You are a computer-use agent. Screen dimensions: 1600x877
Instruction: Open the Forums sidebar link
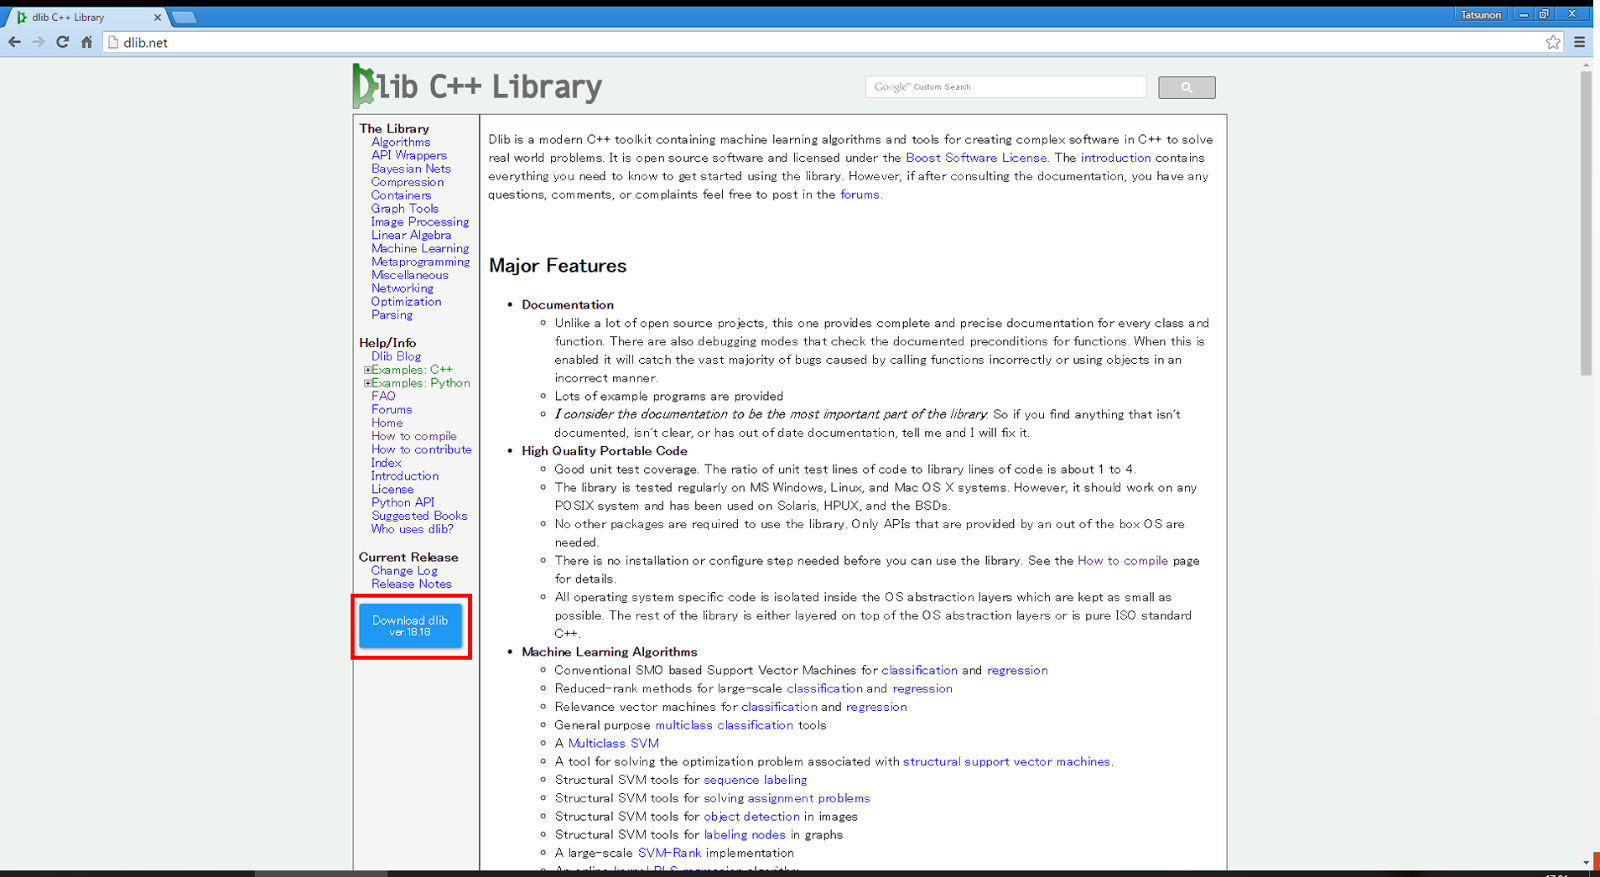391,409
